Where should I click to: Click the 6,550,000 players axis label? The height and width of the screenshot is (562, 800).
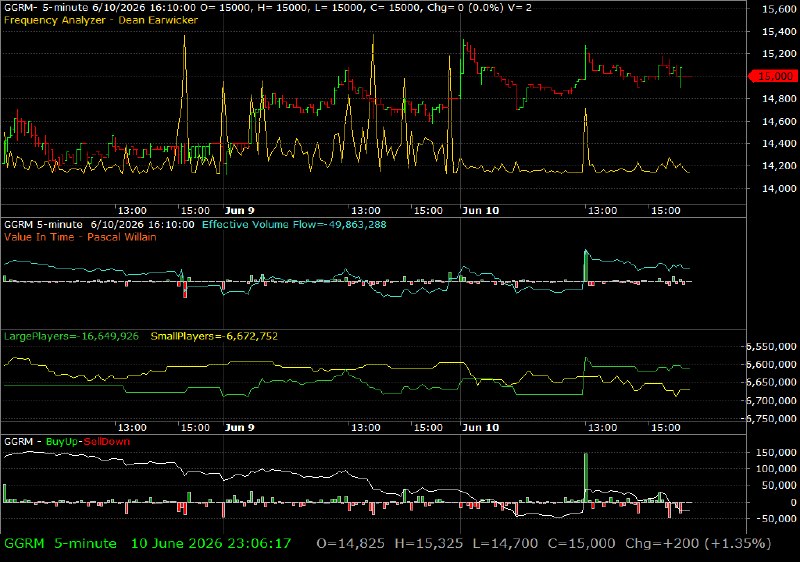[x=771, y=346]
